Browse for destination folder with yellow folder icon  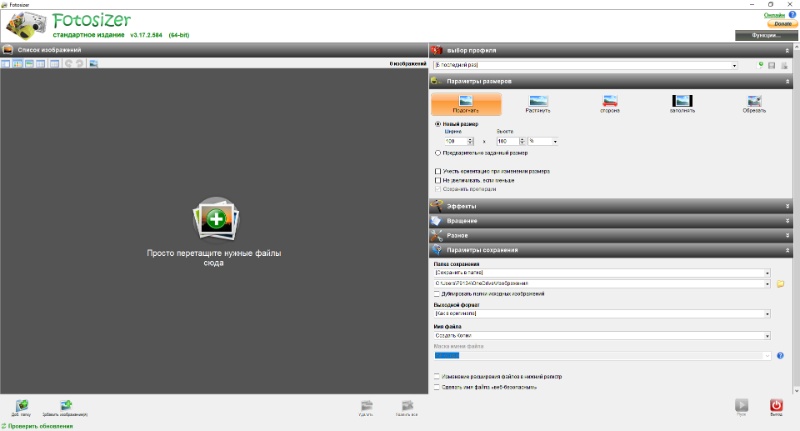pos(780,284)
